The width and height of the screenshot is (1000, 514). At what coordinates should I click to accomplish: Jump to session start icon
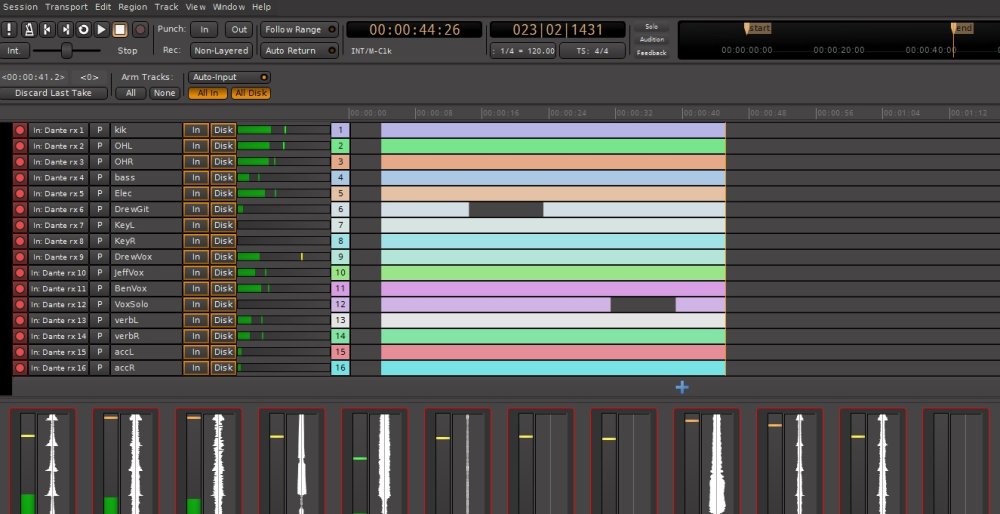tap(47, 30)
